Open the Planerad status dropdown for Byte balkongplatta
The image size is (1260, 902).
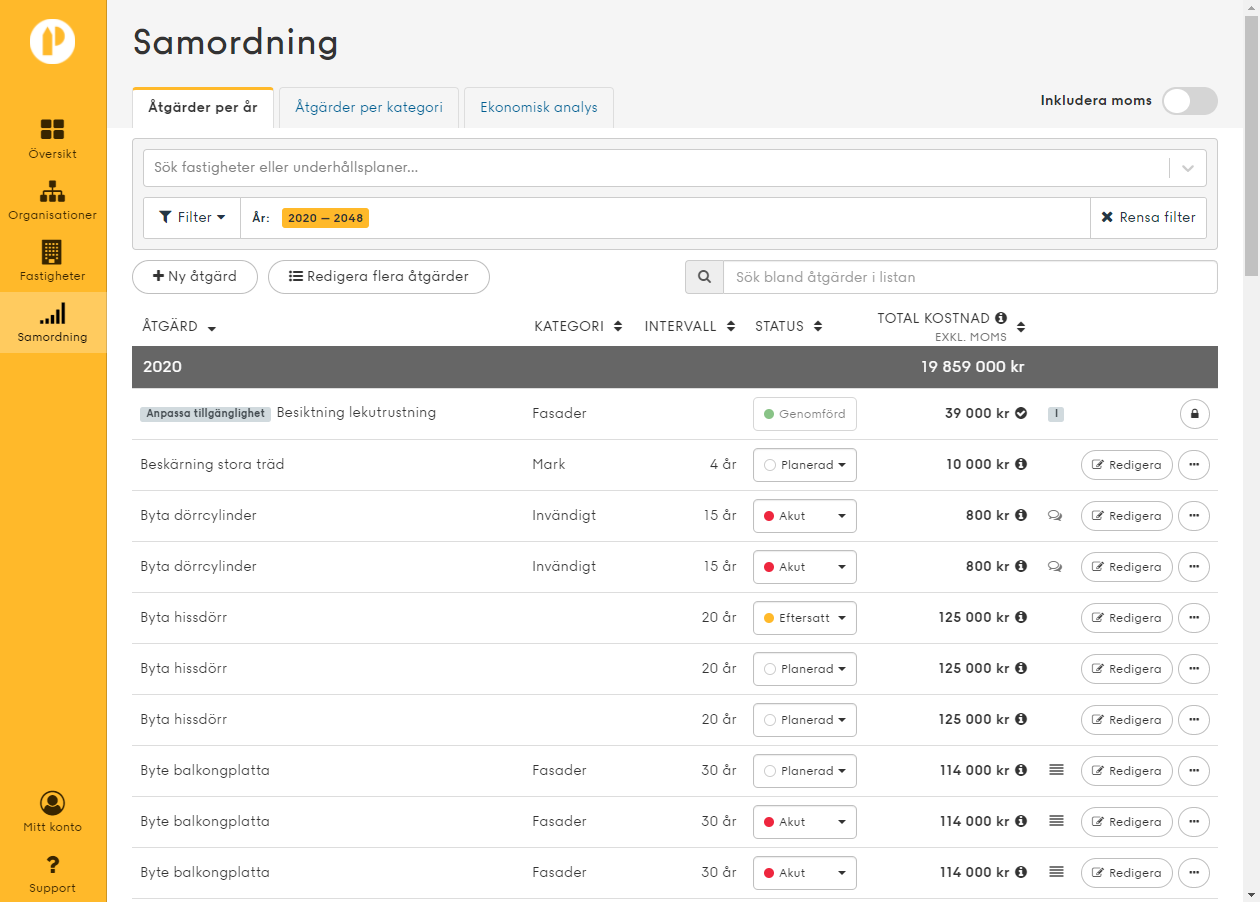pyautogui.click(x=805, y=771)
